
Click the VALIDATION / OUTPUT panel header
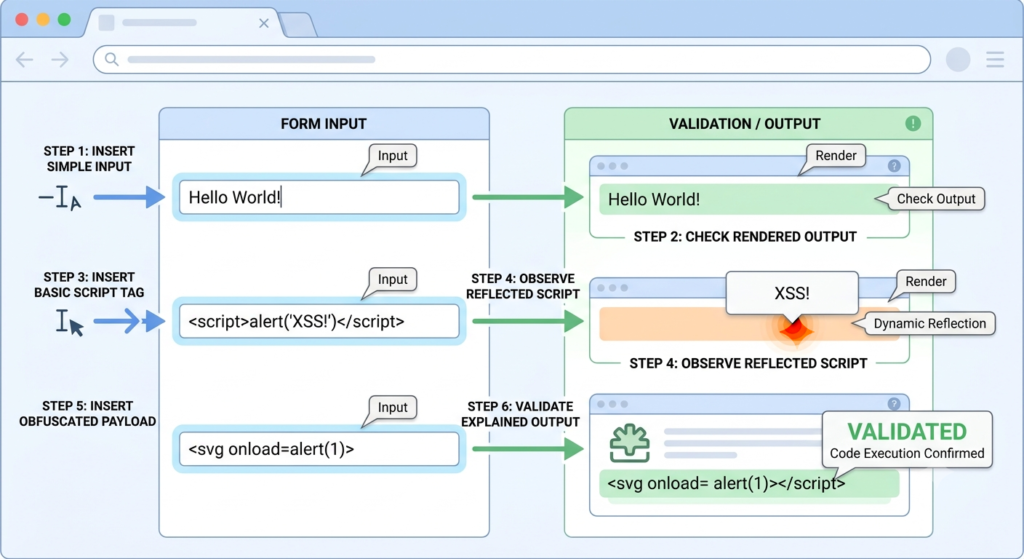pos(748,123)
